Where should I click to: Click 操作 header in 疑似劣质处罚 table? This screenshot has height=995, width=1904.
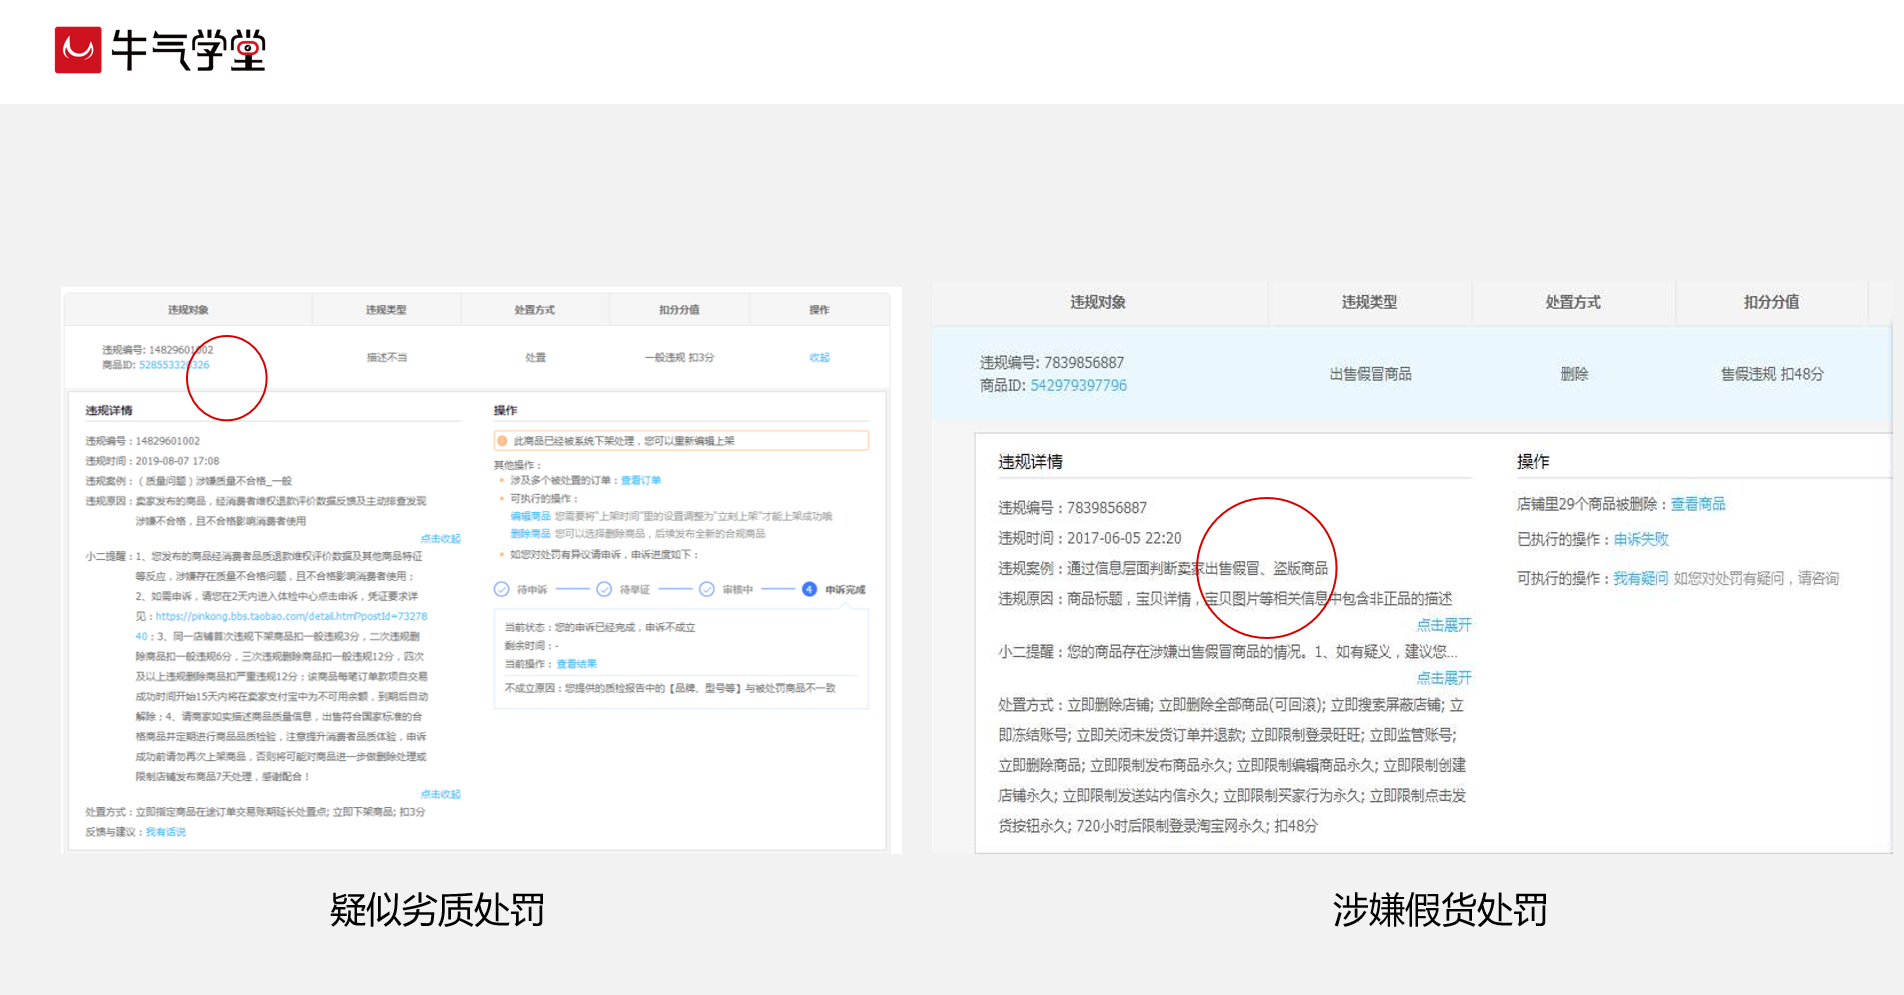point(819,310)
